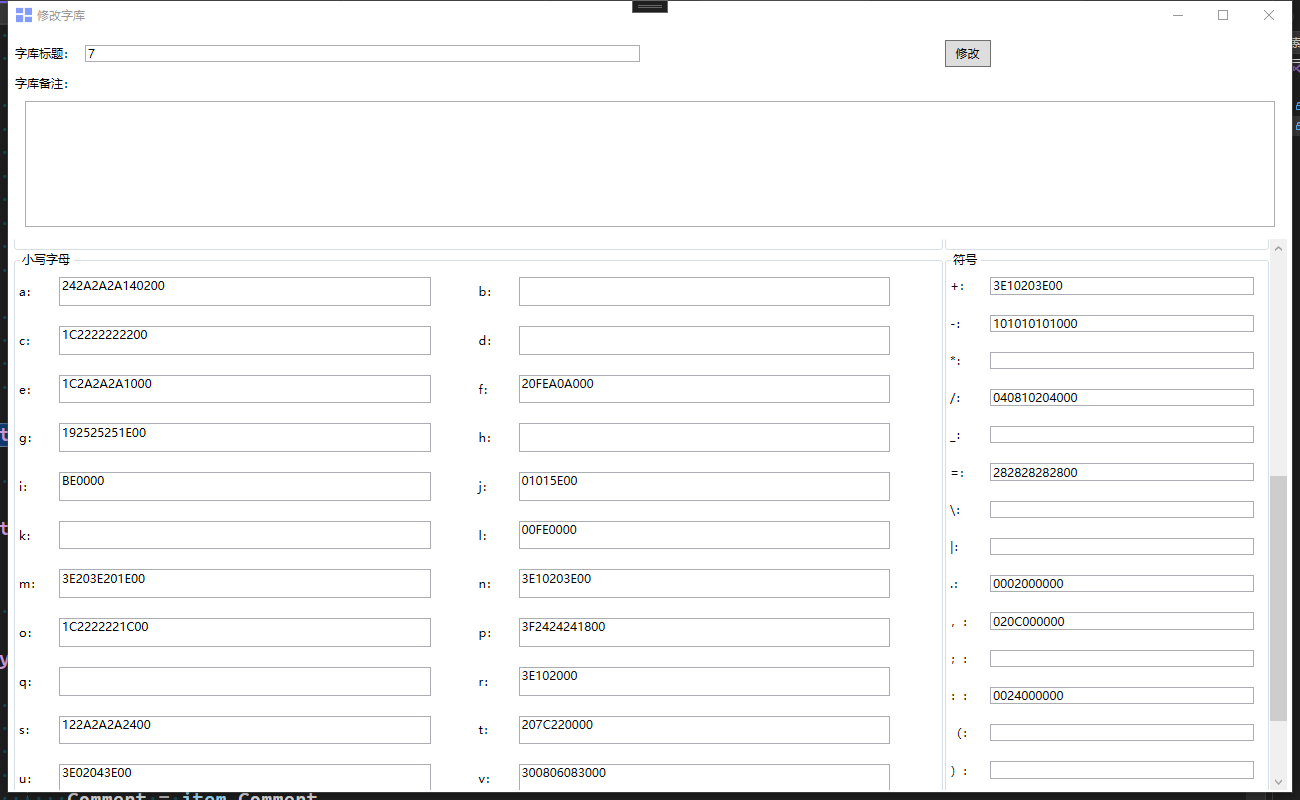Viewport: 1300px width, 800px height.
Task: Click the comma symbol field with 020C000000
Action: (x=1122, y=621)
